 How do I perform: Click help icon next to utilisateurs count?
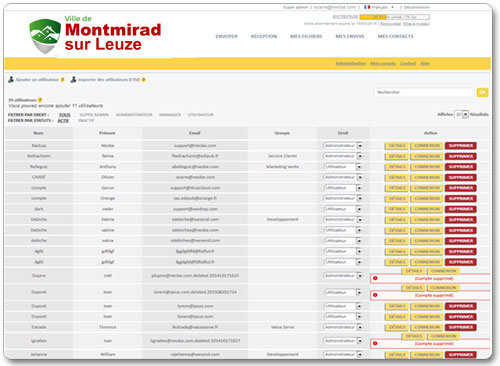(40, 100)
